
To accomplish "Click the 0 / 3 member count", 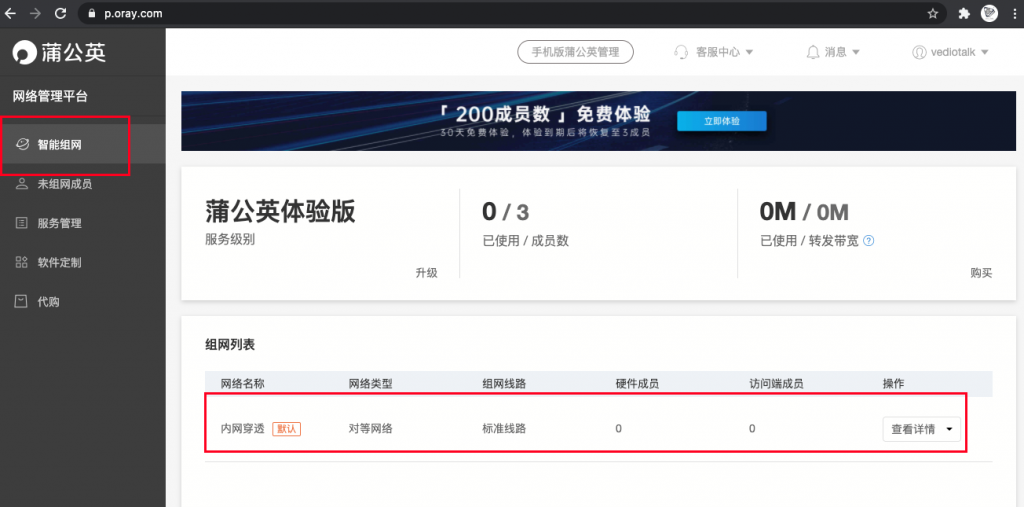I will [505, 212].
